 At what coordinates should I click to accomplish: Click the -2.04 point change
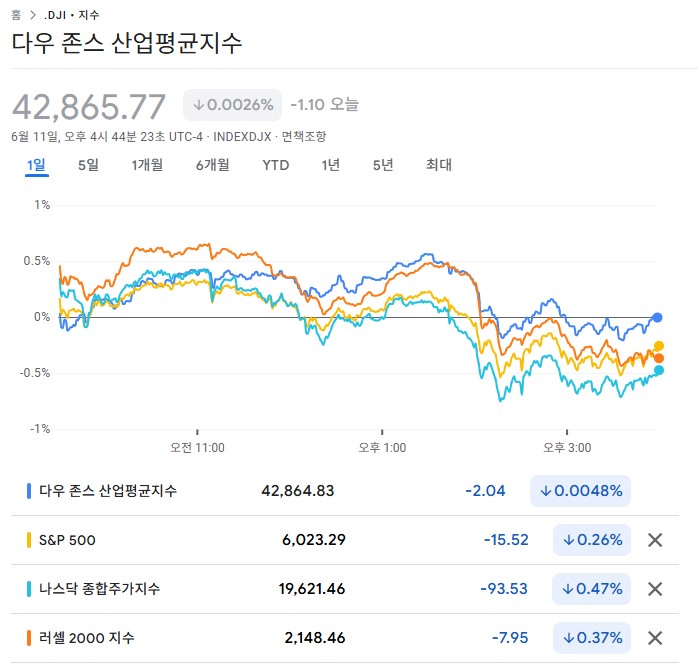click(485, 491)
